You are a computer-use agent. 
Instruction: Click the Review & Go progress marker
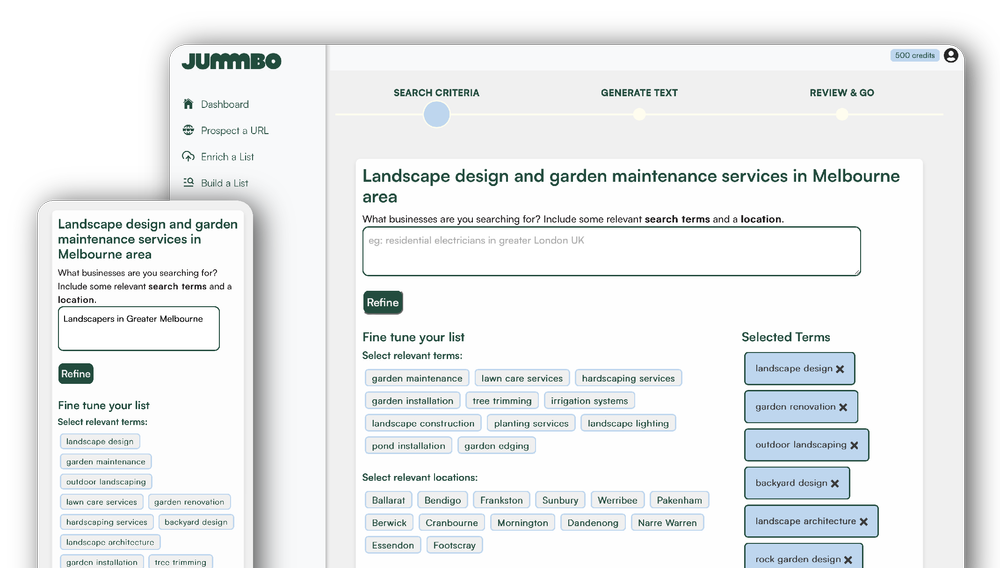(x=842, y=115)
